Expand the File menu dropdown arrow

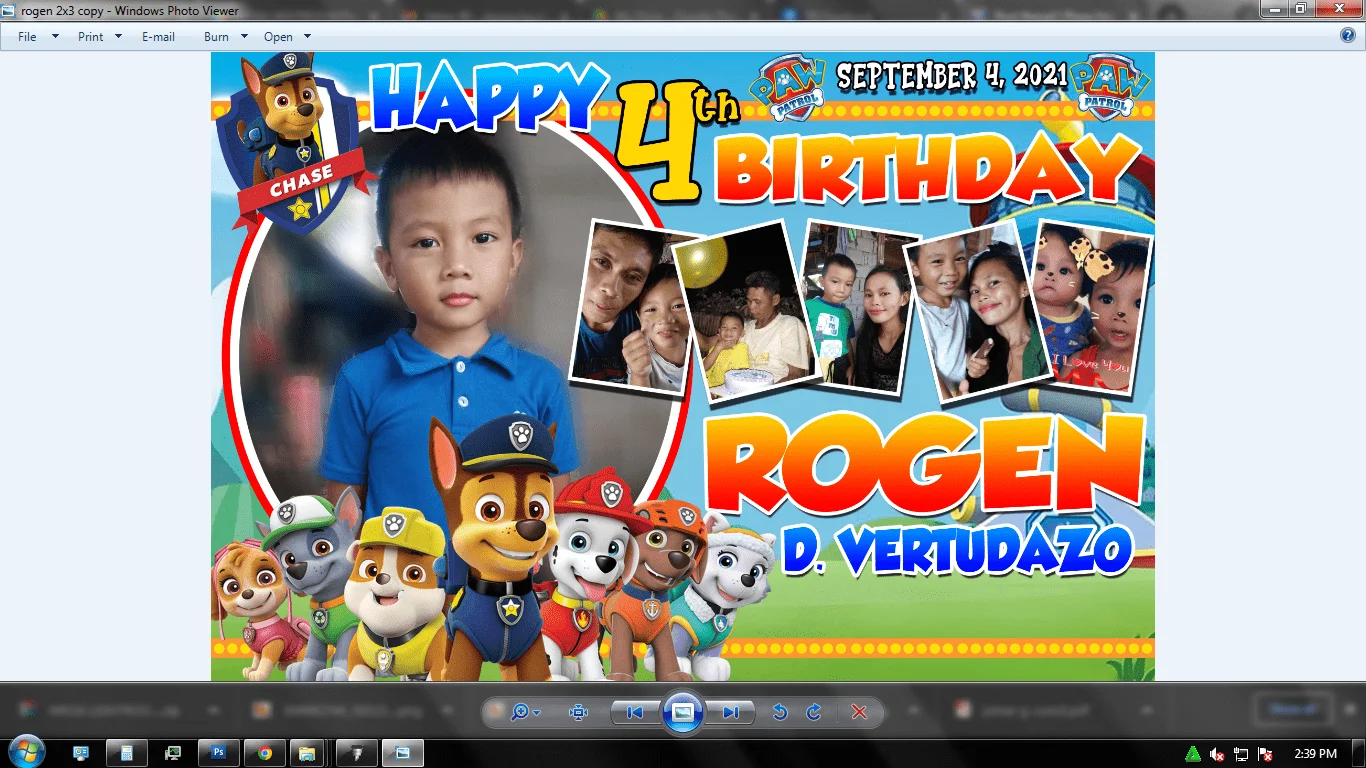coord(55,36)
